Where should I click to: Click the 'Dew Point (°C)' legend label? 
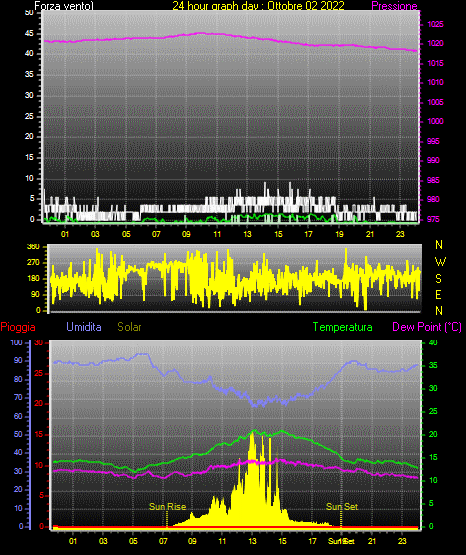[x=427, y=327]
